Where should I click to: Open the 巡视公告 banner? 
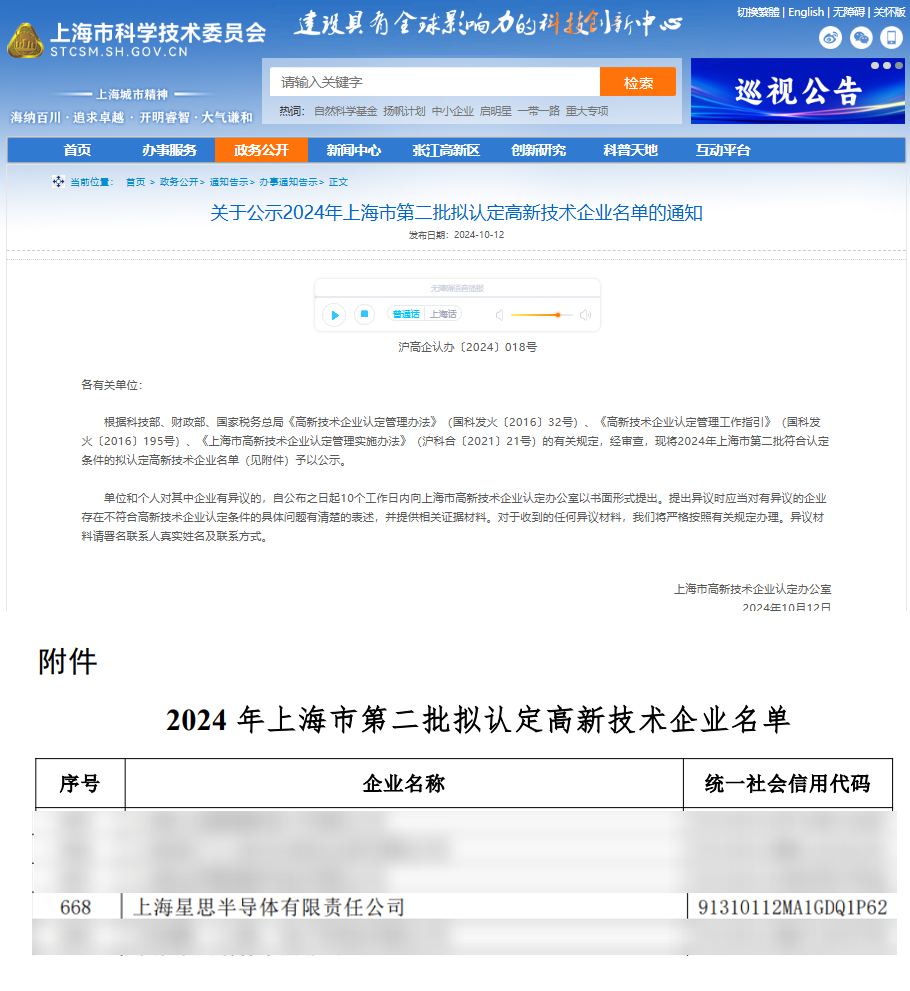[x=797, y=91]
